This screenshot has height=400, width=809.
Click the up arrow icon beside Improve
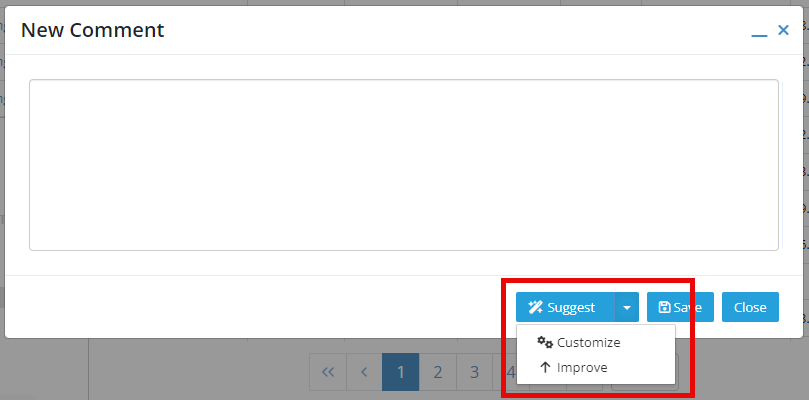[x=545, y=367]
